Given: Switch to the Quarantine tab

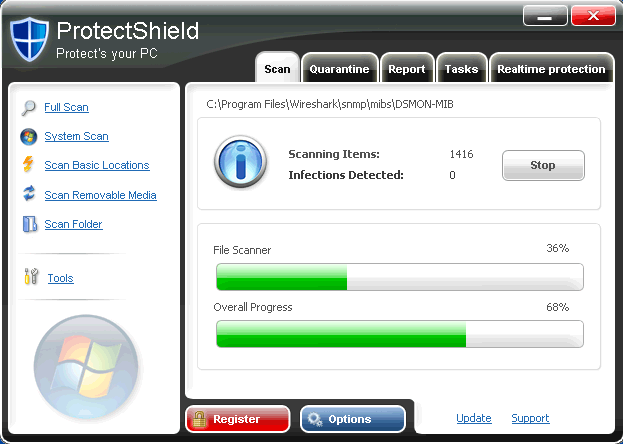Looking at the screenshot, I should coord(339,69).
